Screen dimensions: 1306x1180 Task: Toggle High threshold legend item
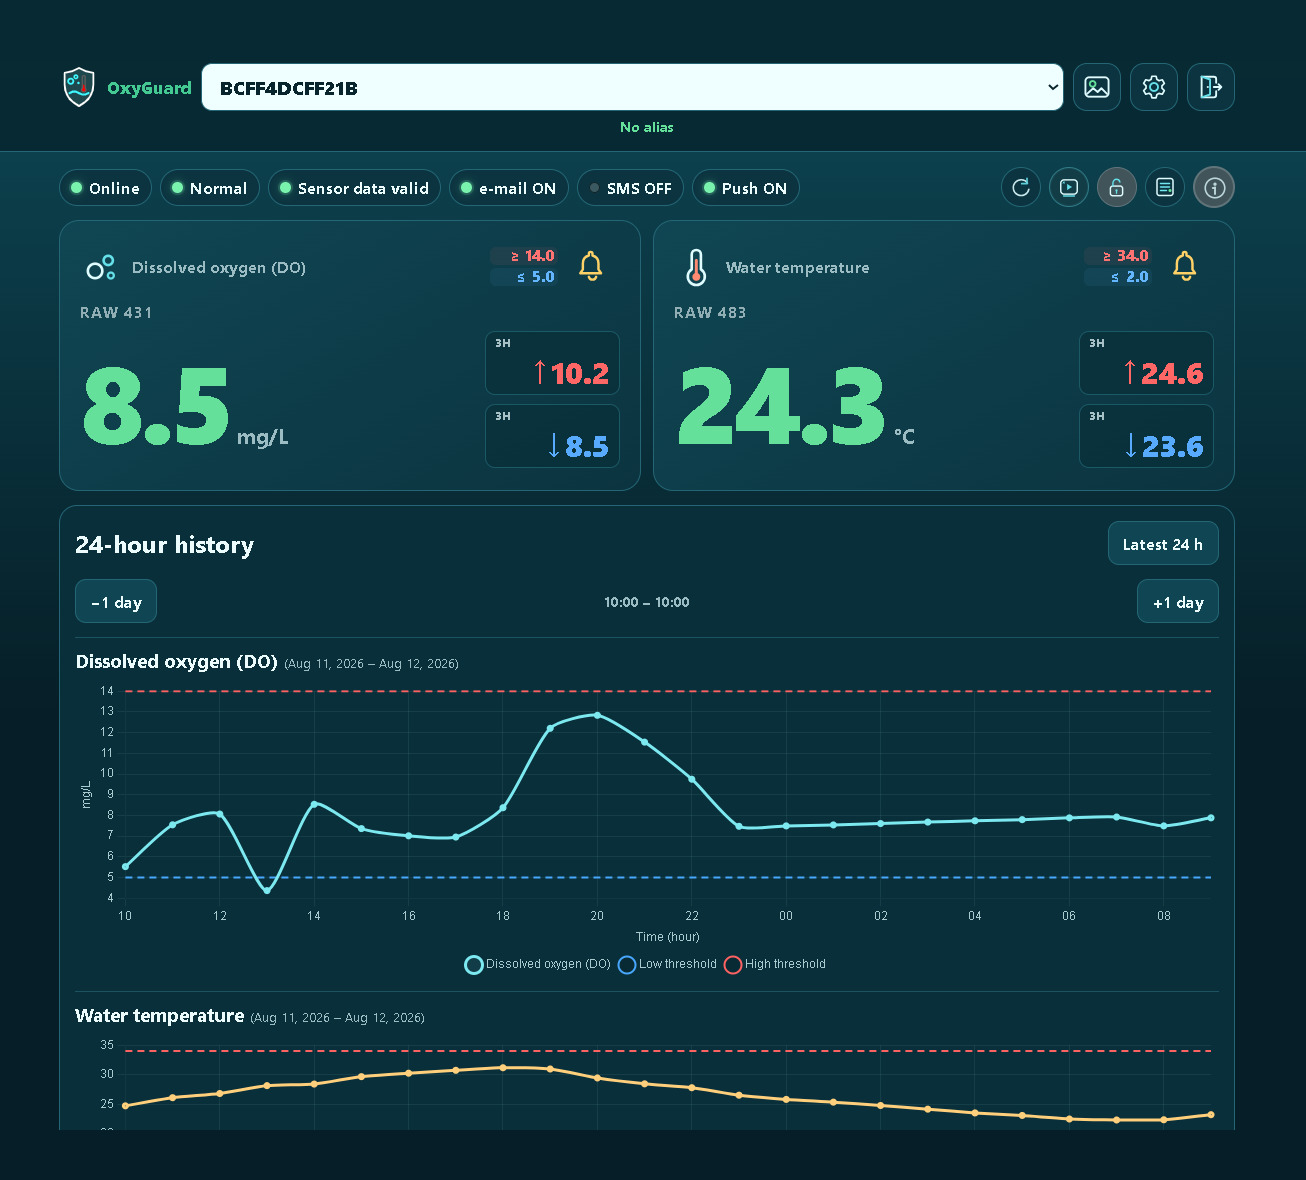(775, 964)
